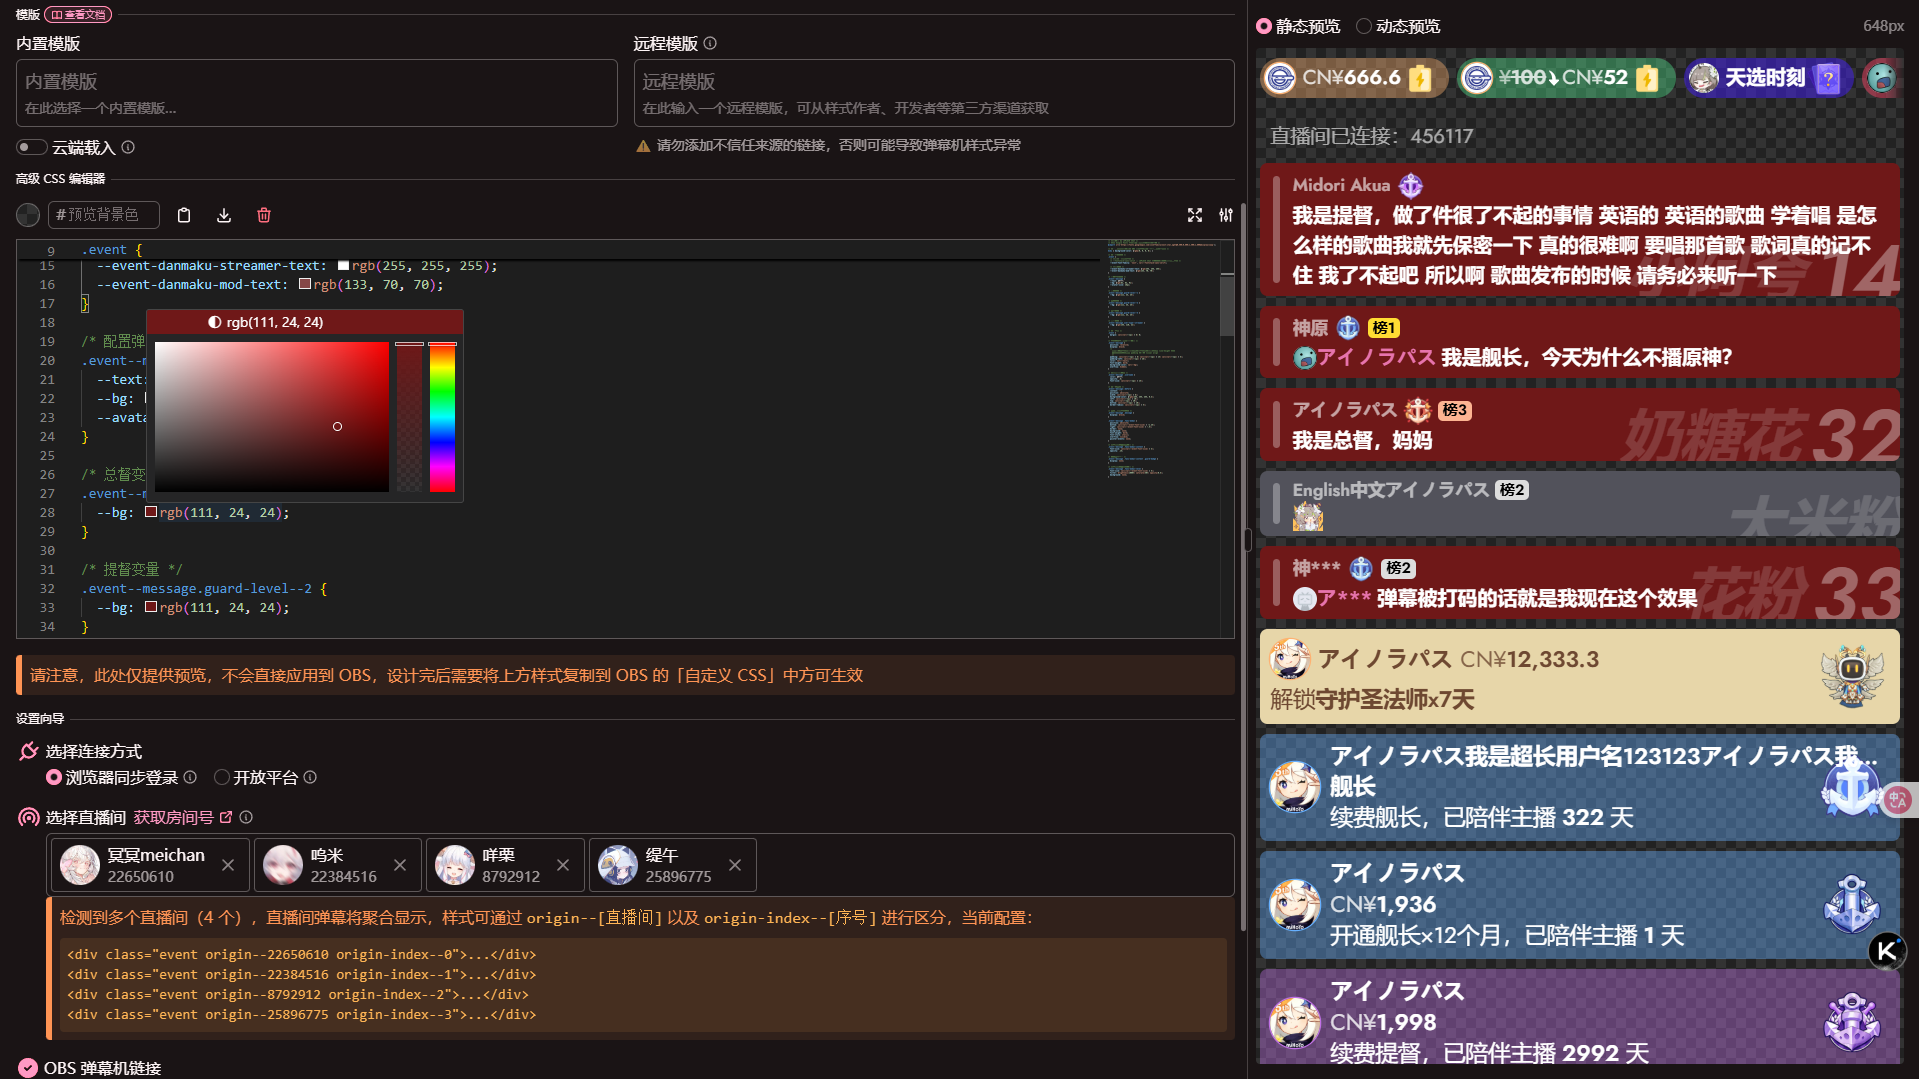This screenshot has width=1919, height=1079.
Task: Click the info icon next to 云端载入
Action: click(128, 148)
